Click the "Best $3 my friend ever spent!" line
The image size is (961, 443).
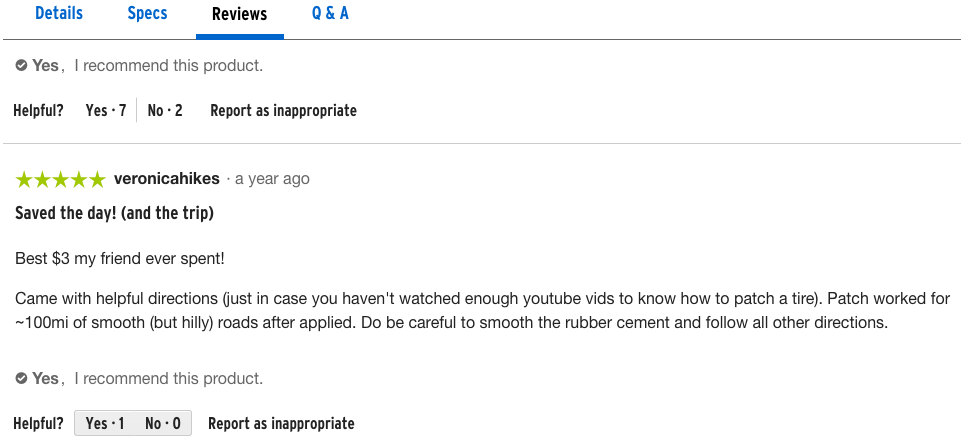120,259
